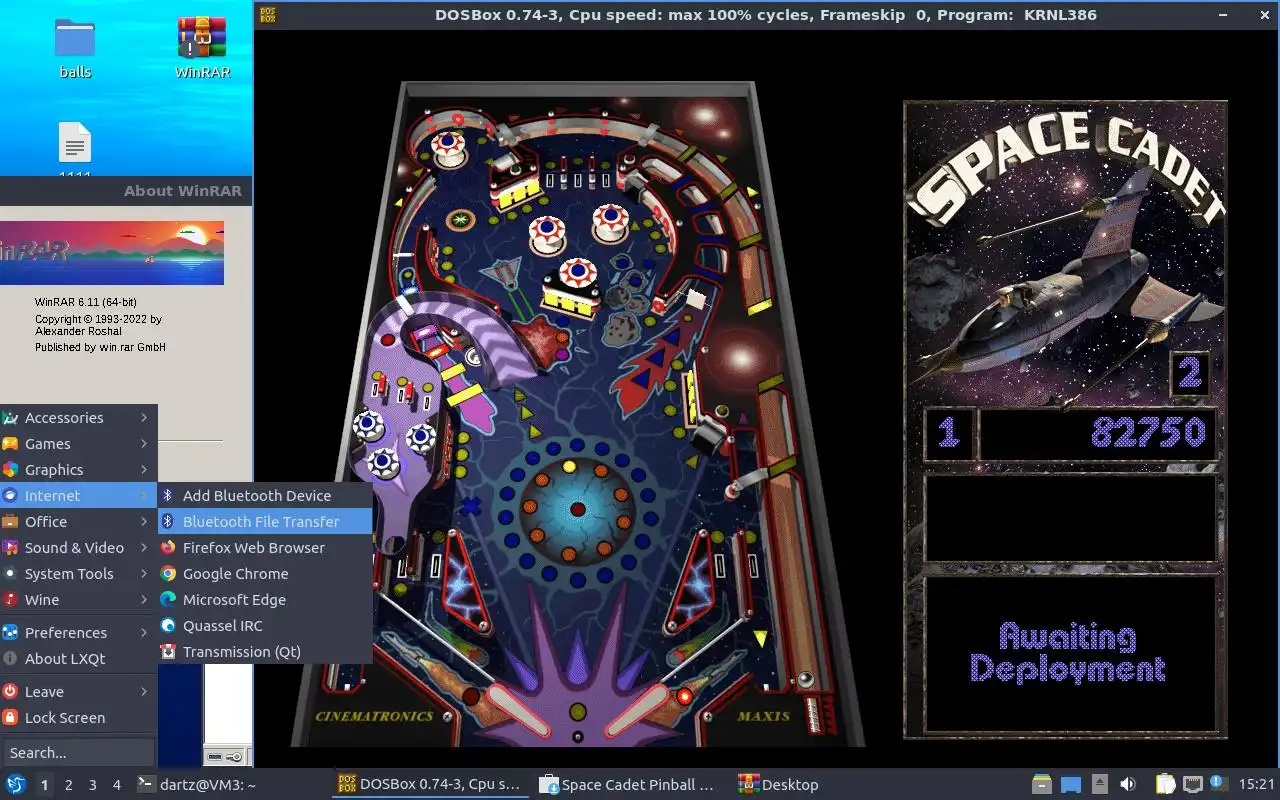Click the Graphics category icon

click(x=10, y=470)
